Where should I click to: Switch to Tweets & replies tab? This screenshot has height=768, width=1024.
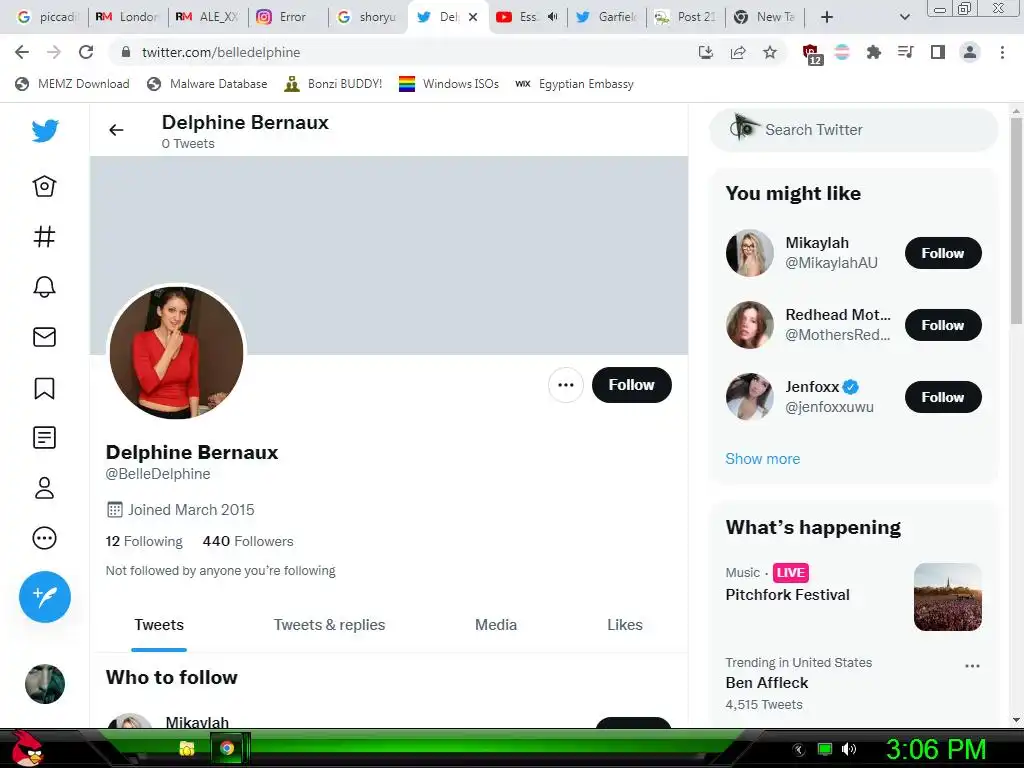pyautogui.click(x=329, y=625)
